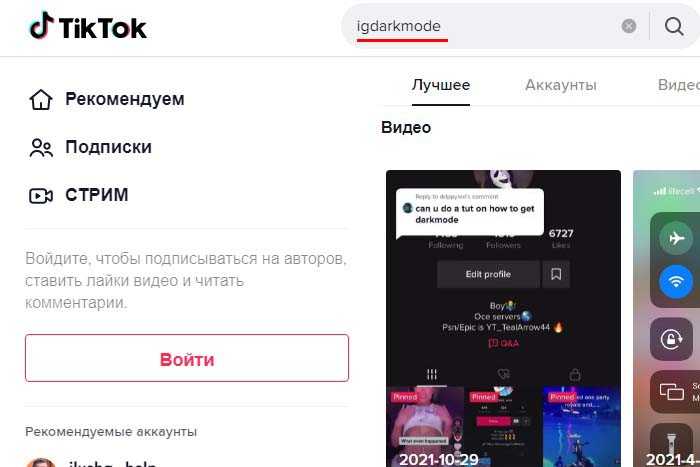Open the recommended account avatar
Viewport: 700px width, 467px height.
[x=41, y=463]
